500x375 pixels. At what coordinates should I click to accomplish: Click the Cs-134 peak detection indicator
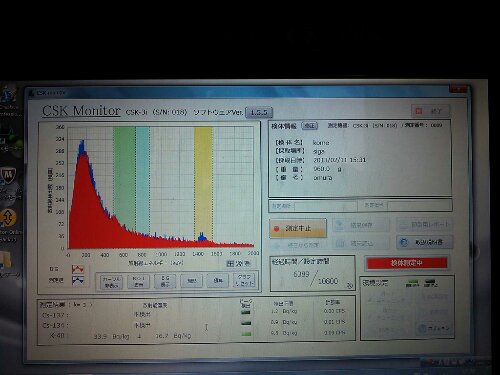(246, 323)
